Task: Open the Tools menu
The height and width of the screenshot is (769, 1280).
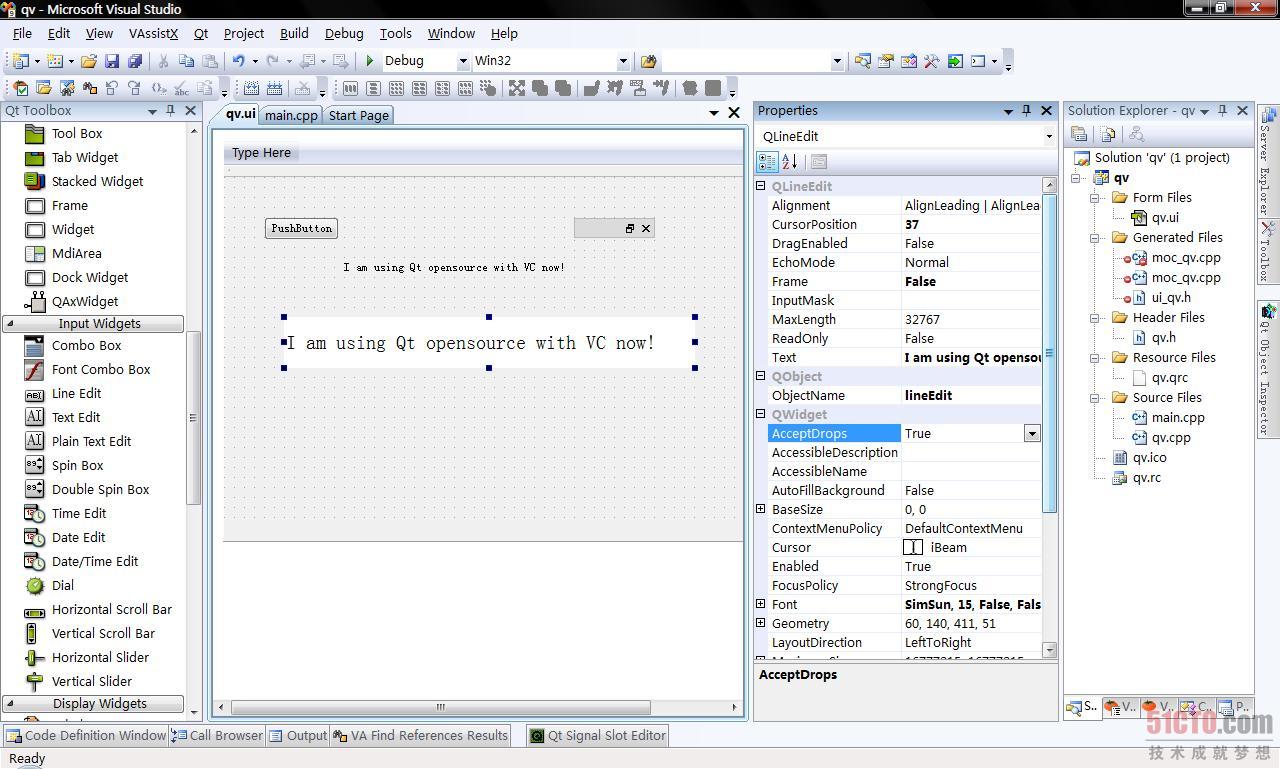Action: click(x=395, y=33)
